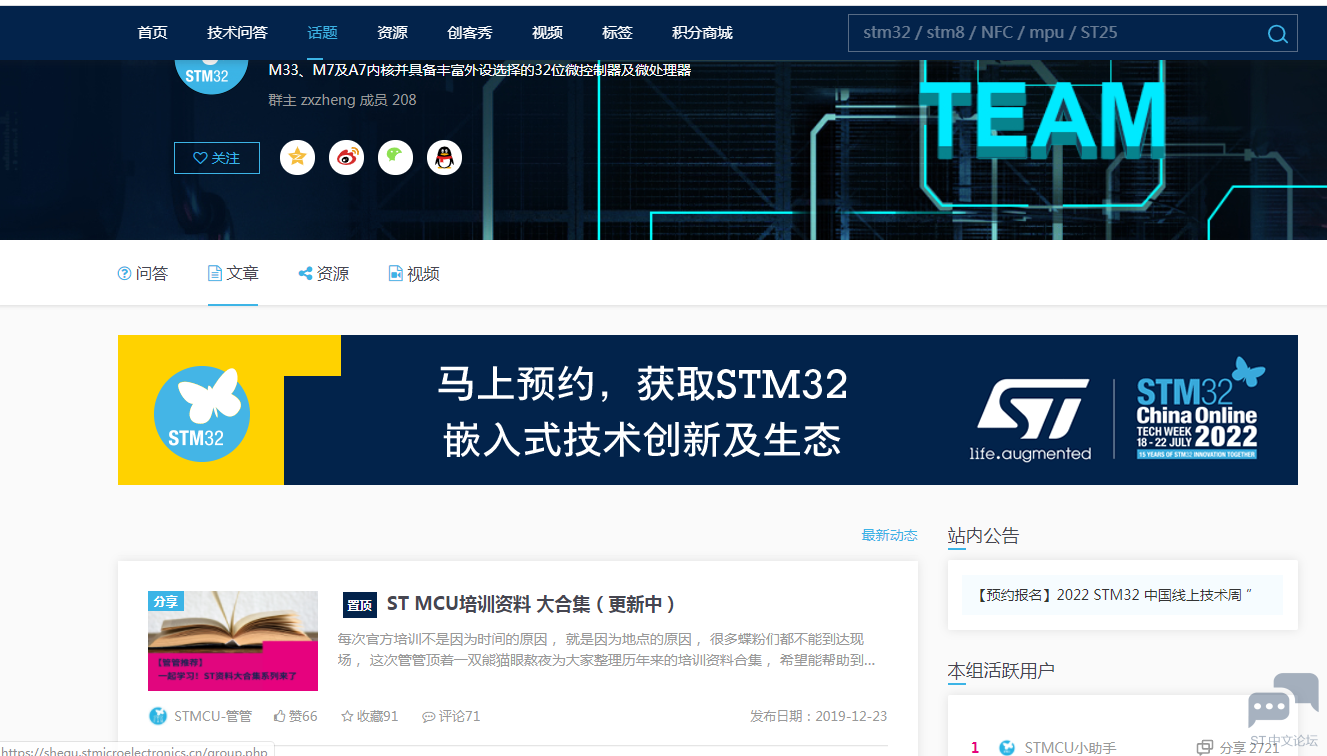Share group via the star favorites icon

297,157
